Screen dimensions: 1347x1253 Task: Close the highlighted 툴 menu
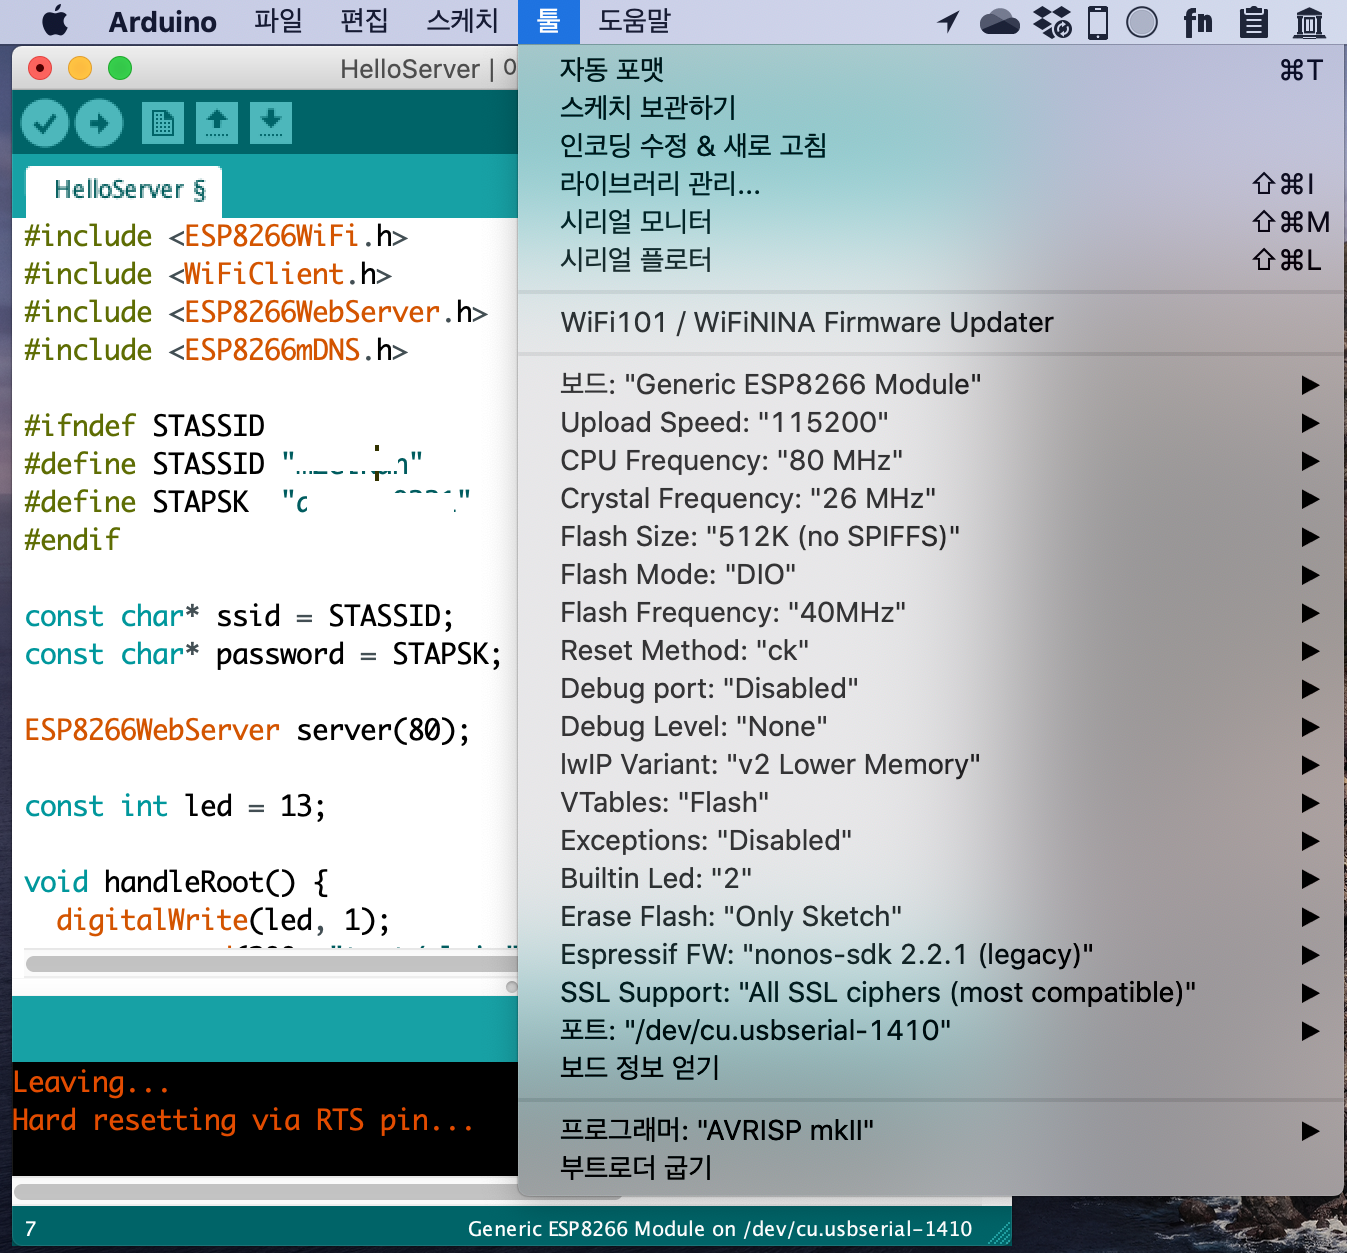[x=549, y=22]
